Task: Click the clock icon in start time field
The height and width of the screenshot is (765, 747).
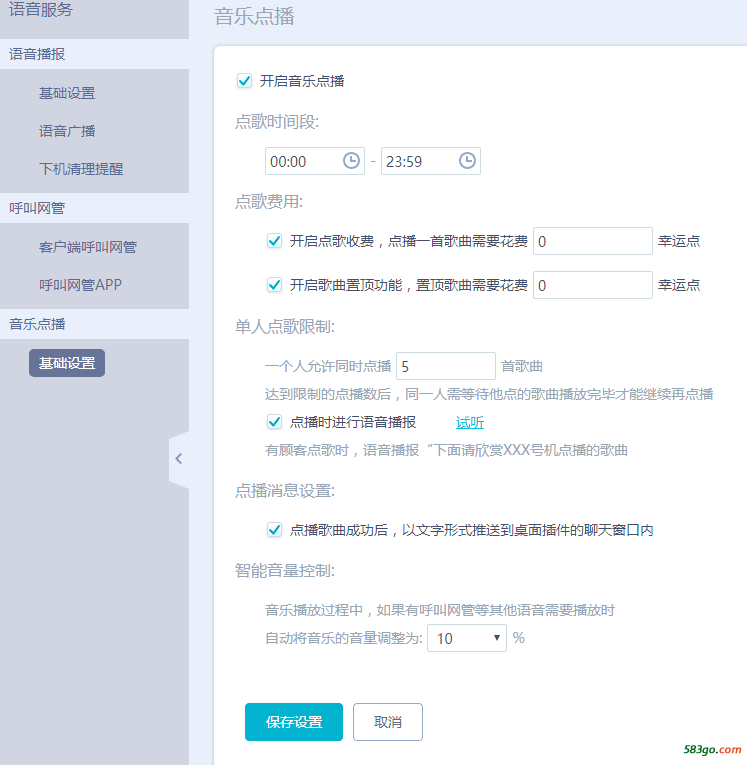Action: (351, 161)
